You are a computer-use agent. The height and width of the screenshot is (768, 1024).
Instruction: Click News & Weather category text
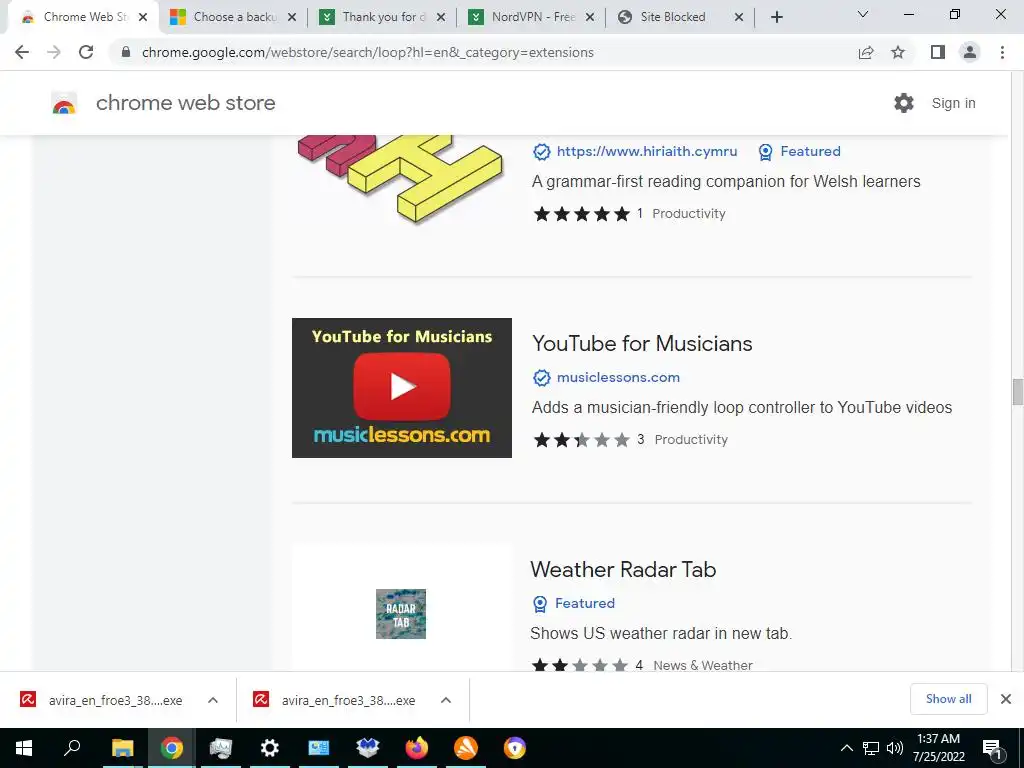[703, 665]
